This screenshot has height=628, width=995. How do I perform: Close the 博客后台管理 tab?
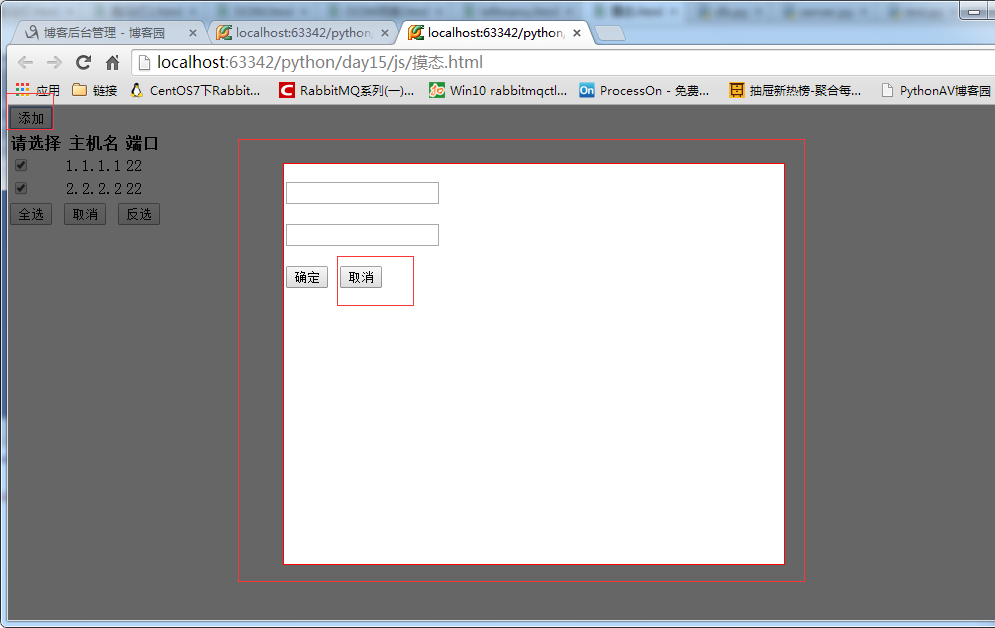(x=193, y=33)
